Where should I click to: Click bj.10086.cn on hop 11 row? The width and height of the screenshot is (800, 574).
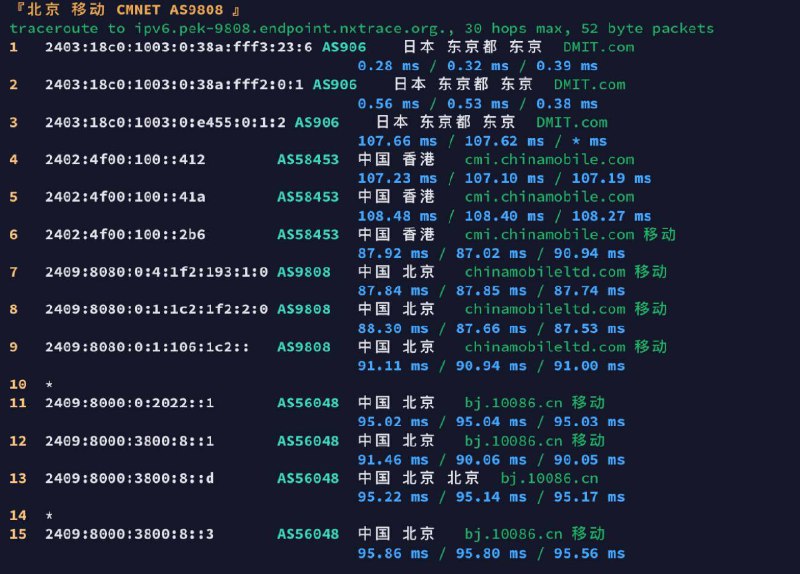[x=513, y=403]
